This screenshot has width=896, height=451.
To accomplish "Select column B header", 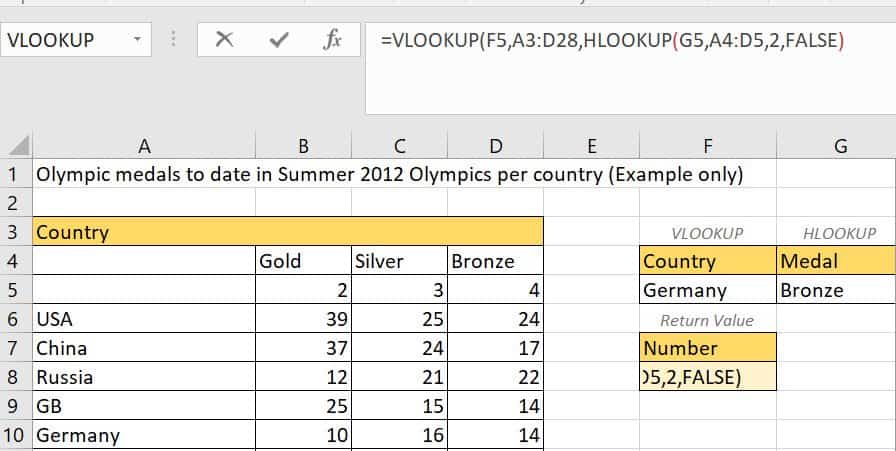I will tap(303, 146).
